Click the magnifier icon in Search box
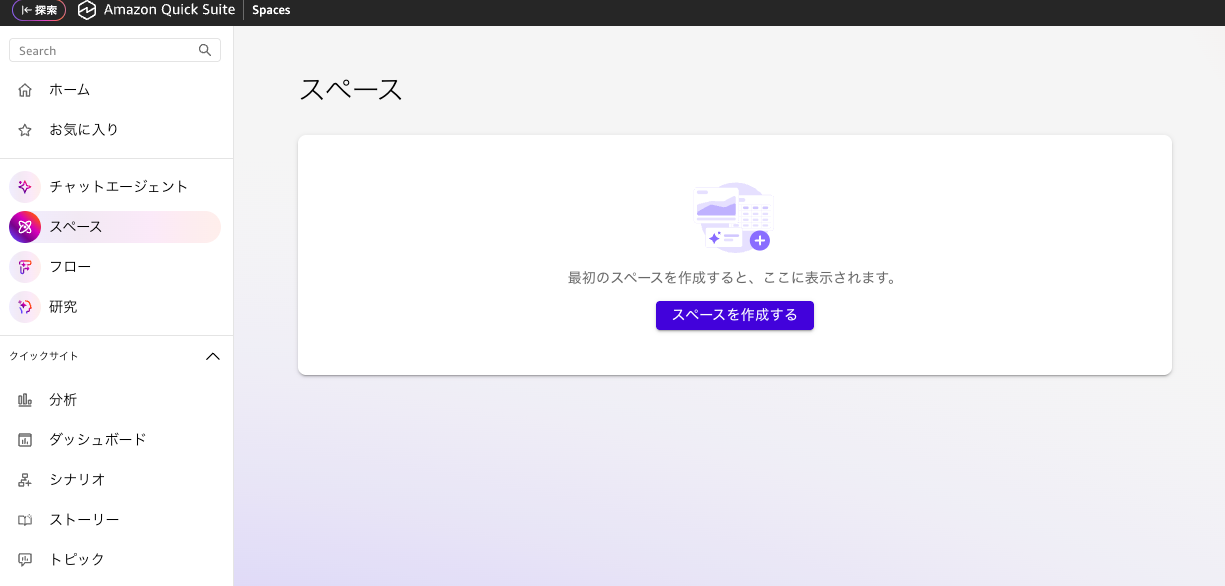The image size is (1225, 586). pos(205,50)
